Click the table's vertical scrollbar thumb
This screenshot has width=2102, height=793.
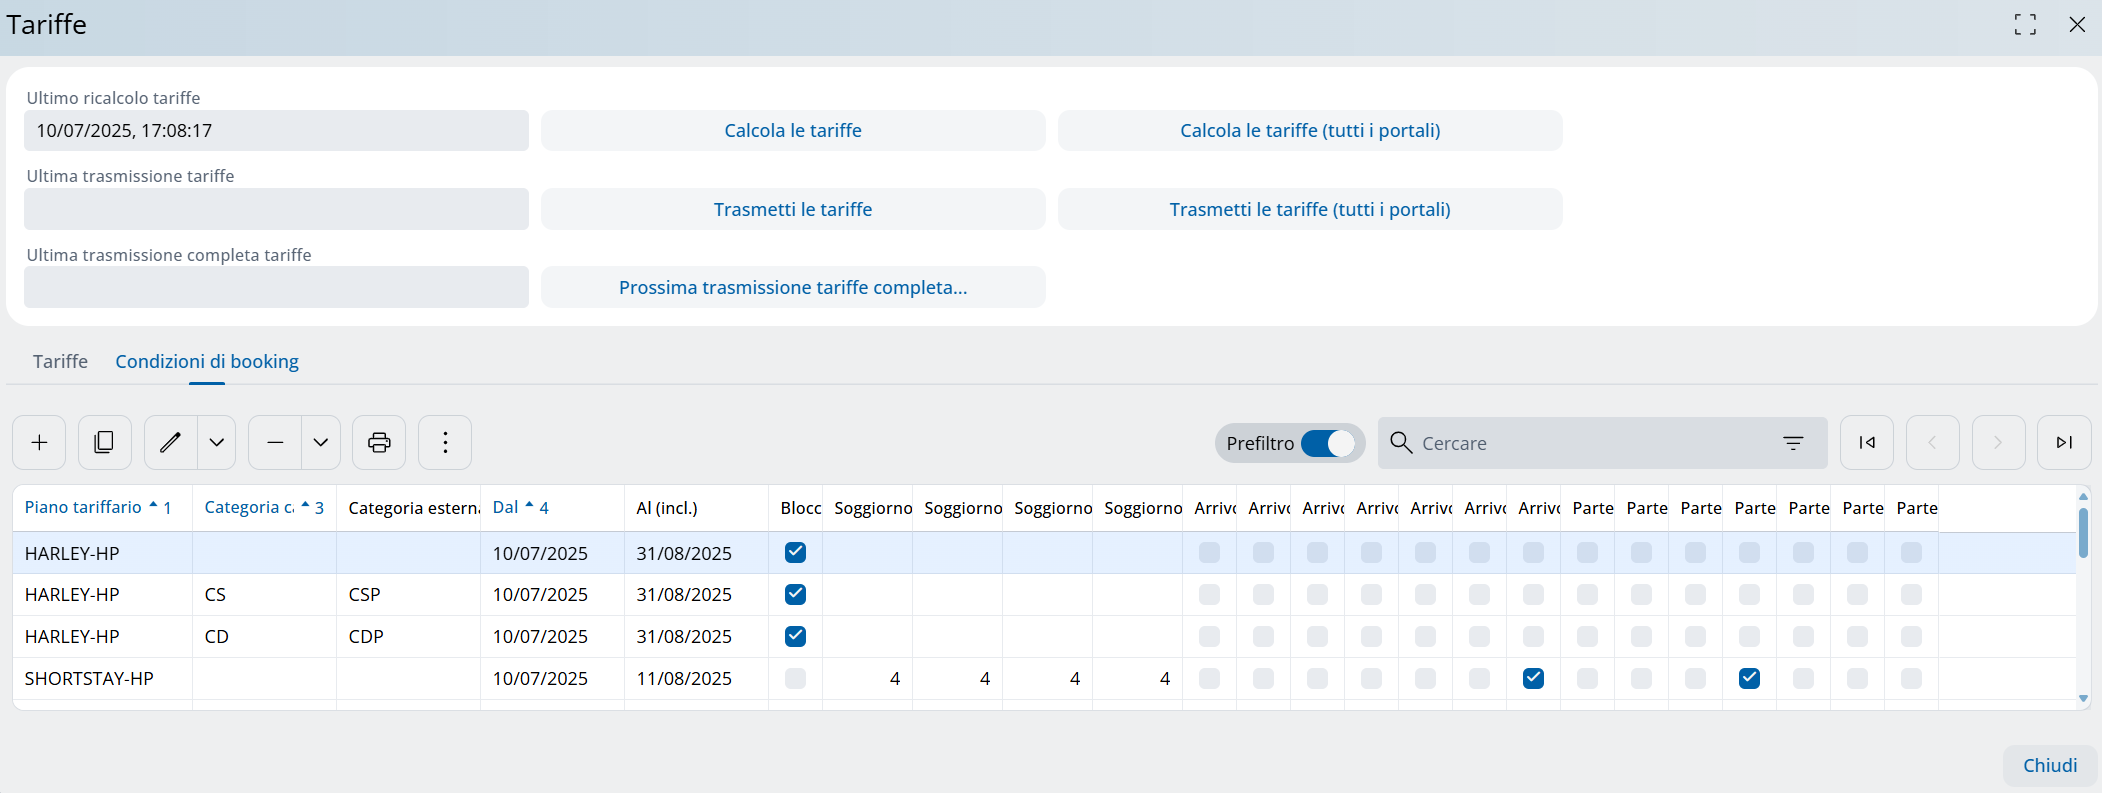[x=2083, y=532]
